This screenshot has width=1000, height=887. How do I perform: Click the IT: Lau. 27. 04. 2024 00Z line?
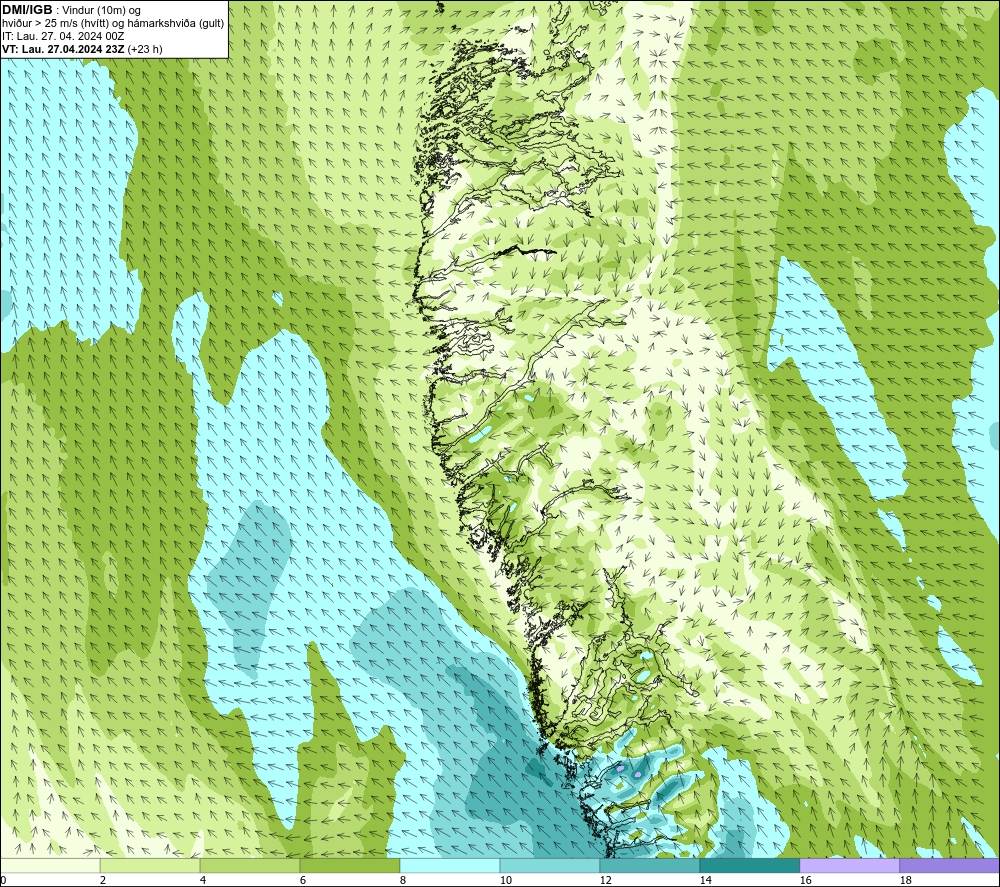[63, 36]
